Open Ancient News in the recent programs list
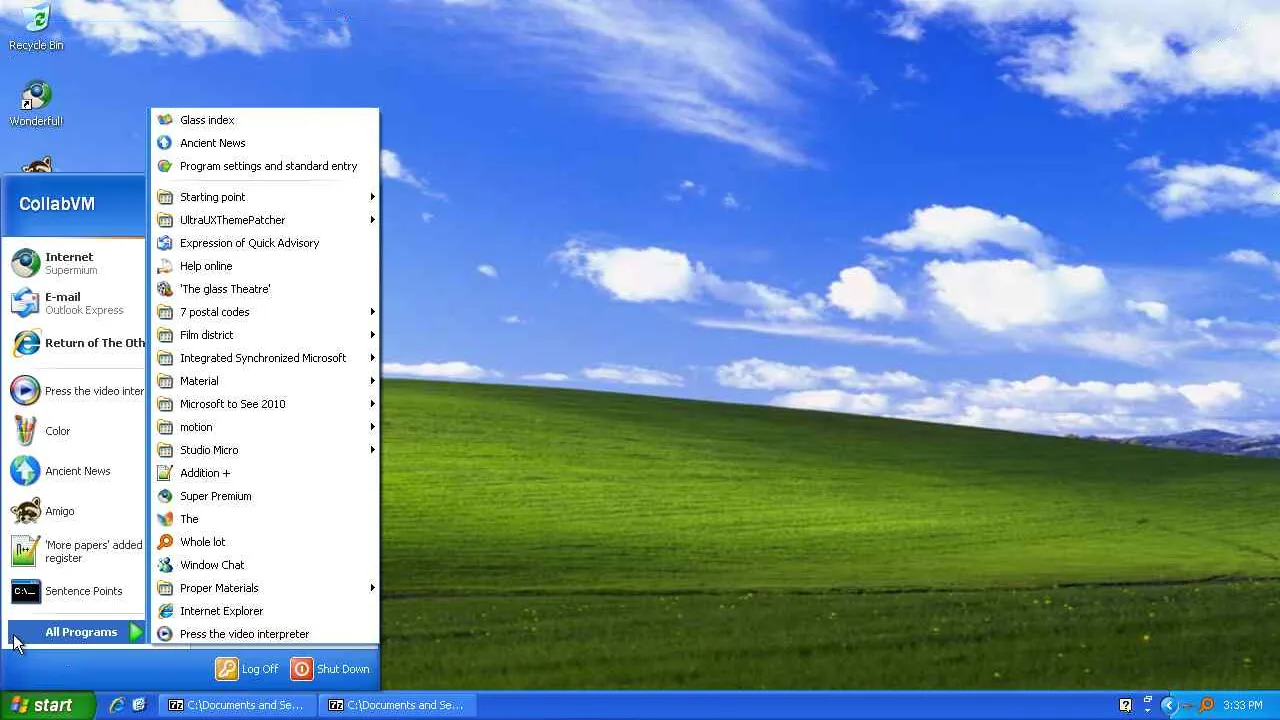Viewport: 1280px width, 720px height. [77, 471]
